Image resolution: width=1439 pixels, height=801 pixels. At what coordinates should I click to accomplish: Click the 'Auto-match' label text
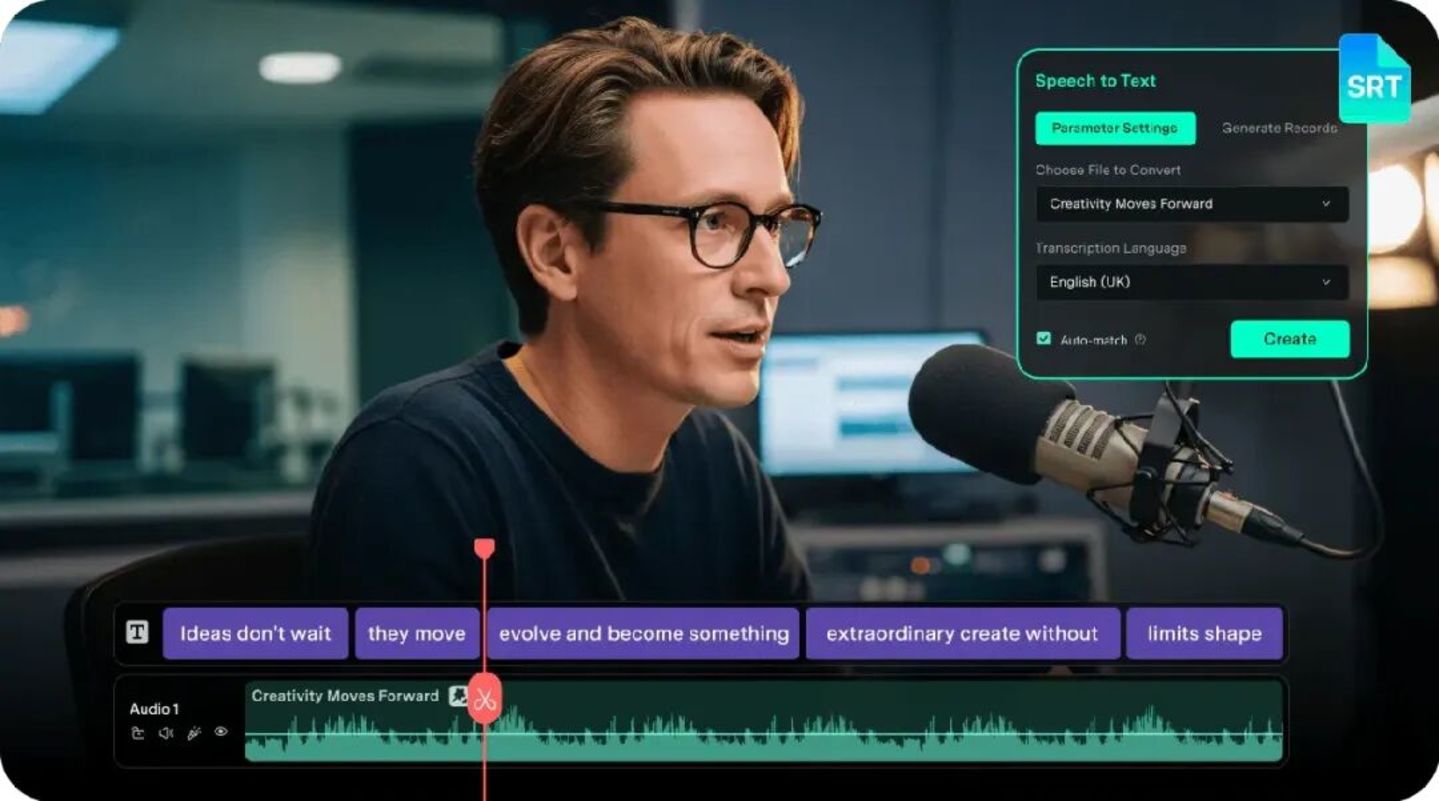pyautogui.click(x=1093, y=340)
